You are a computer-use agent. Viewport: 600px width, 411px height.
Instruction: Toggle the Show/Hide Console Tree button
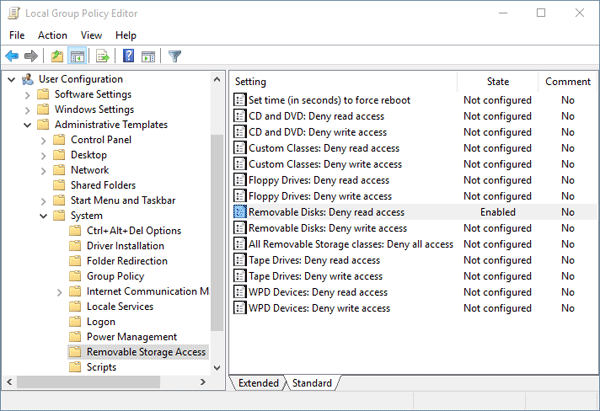(x=77, y=56)
